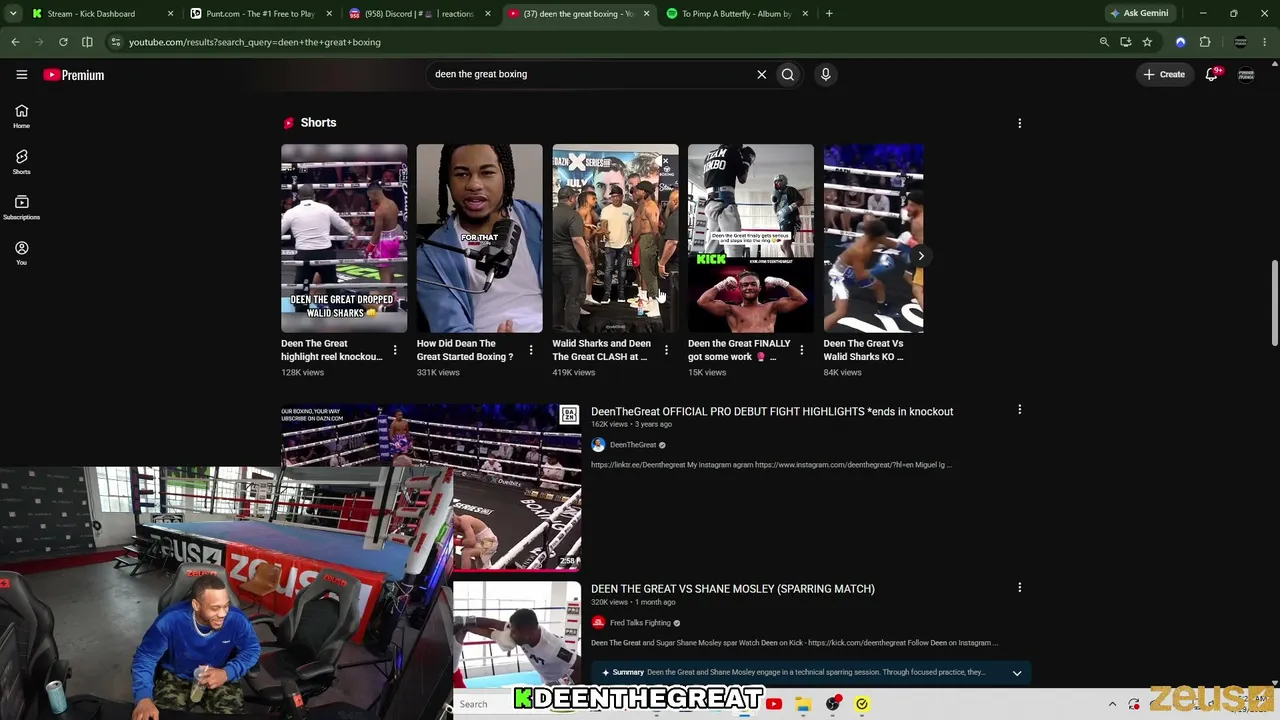Open browser extensions puzzle icon

coord(1205,42)
